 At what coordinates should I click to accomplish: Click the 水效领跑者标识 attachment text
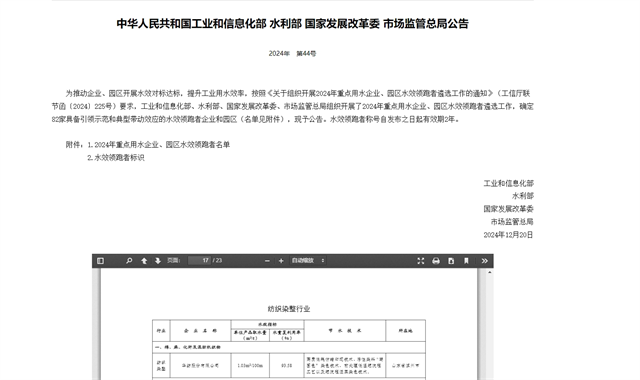[x=119, y=158]
